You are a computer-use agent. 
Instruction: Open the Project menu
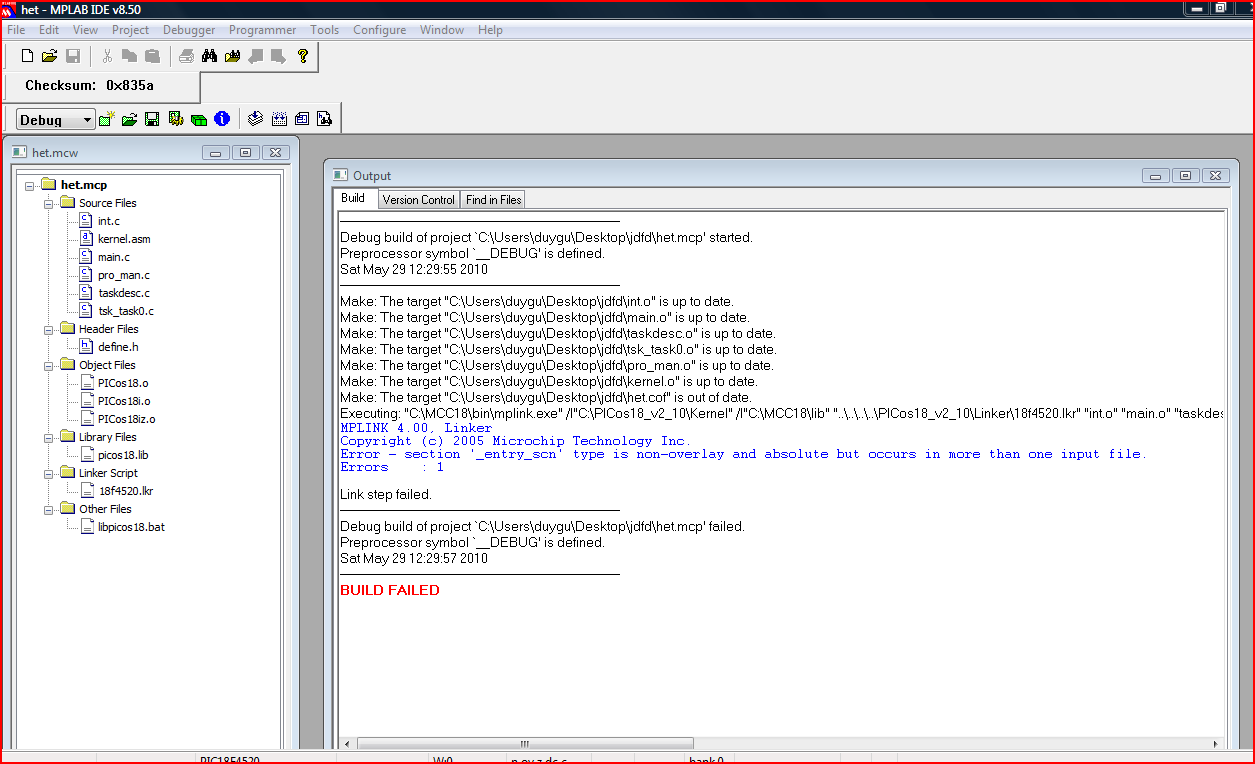pyautogui.click(x=131, y=30)
